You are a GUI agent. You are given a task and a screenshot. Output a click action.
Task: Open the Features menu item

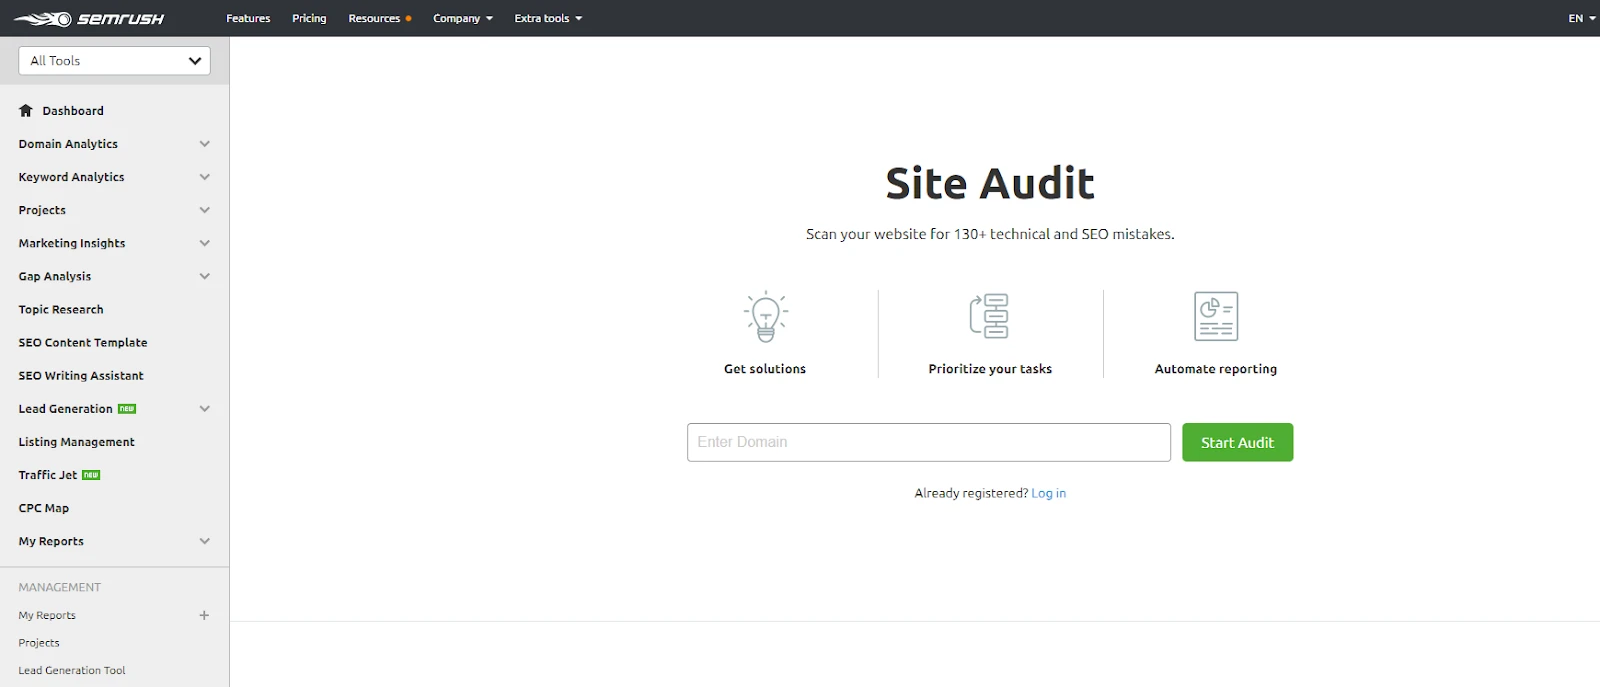click(248, 19)
